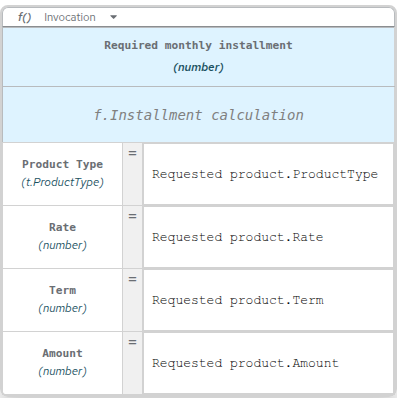Screen dimensions: 397x398
Task: Edit the 'Requested product.Rate' expression cell
Action: click(268, 237)
